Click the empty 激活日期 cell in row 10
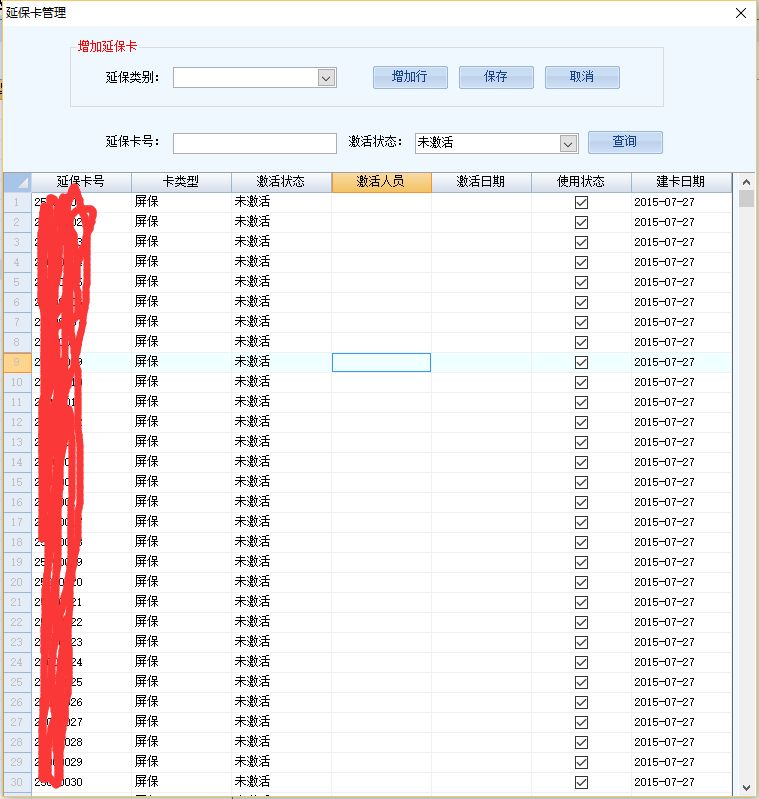Screen dimensions: 759x799 click(481, 382)
